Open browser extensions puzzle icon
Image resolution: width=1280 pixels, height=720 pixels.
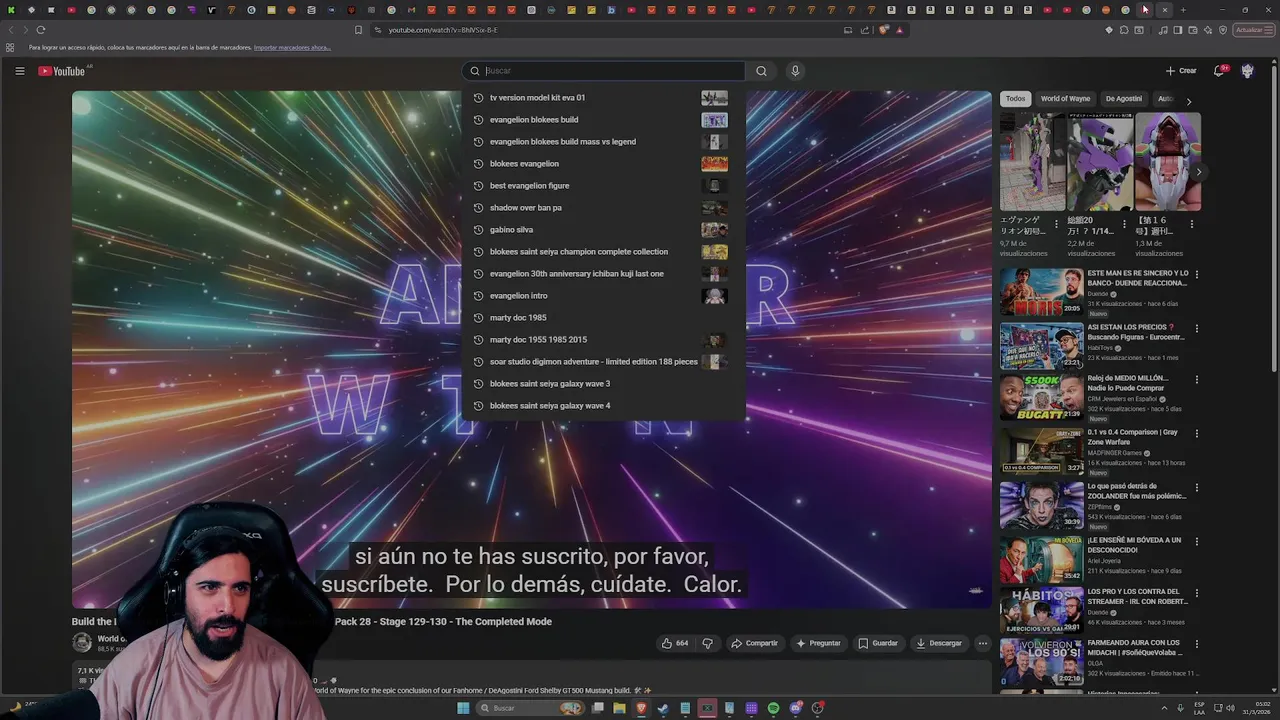click(1124, 30)
